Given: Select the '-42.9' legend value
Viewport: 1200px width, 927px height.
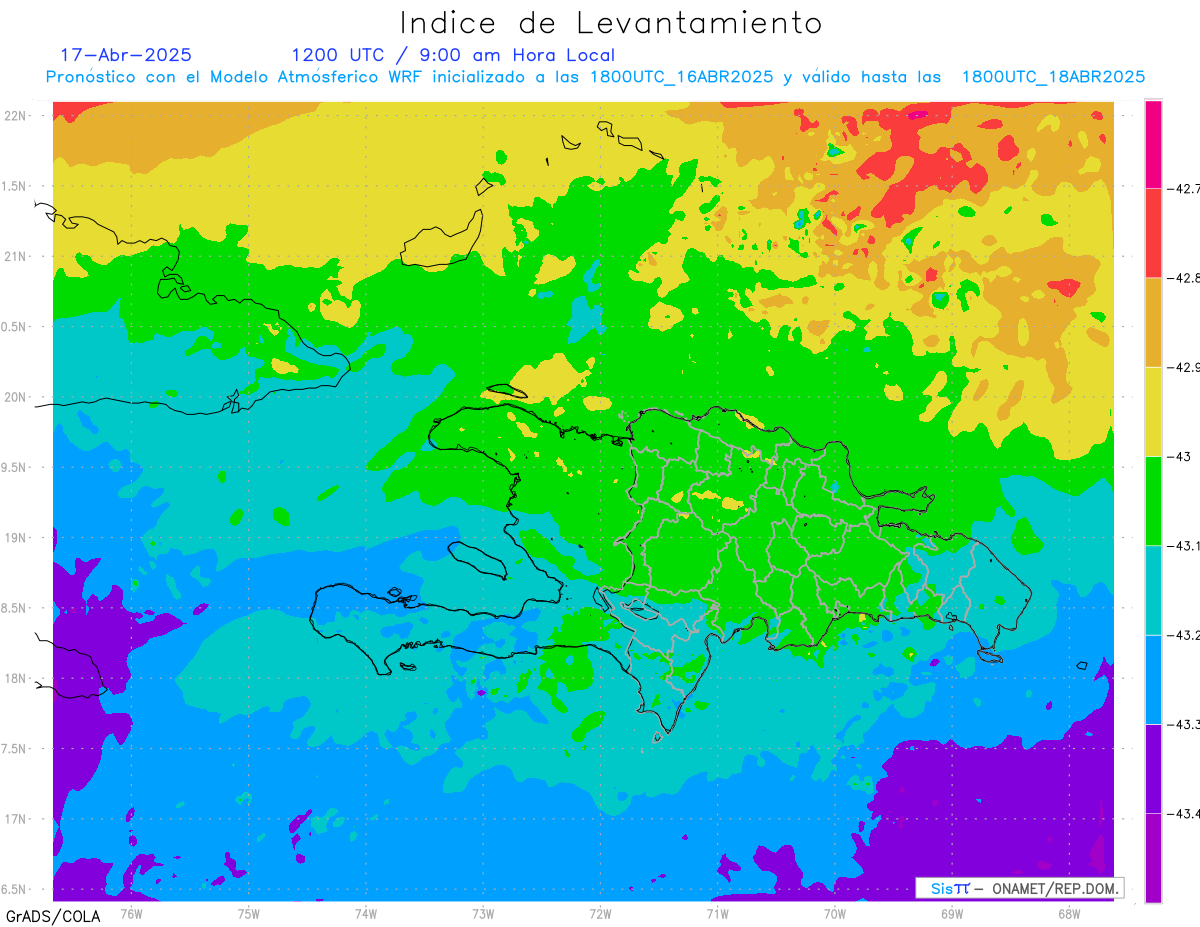Looking at the screenshot, I should 1183,367.
